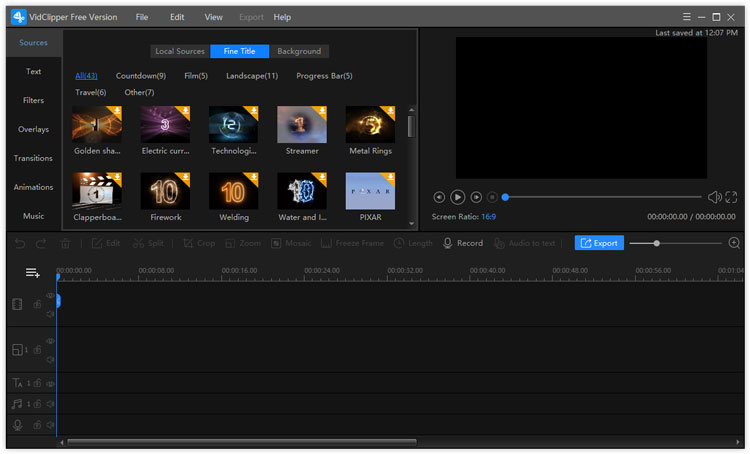The width and height of the screenshot is (750, 454).
Task: Filter titles by Progress Bar(5) category
Action: pos(324,76)
